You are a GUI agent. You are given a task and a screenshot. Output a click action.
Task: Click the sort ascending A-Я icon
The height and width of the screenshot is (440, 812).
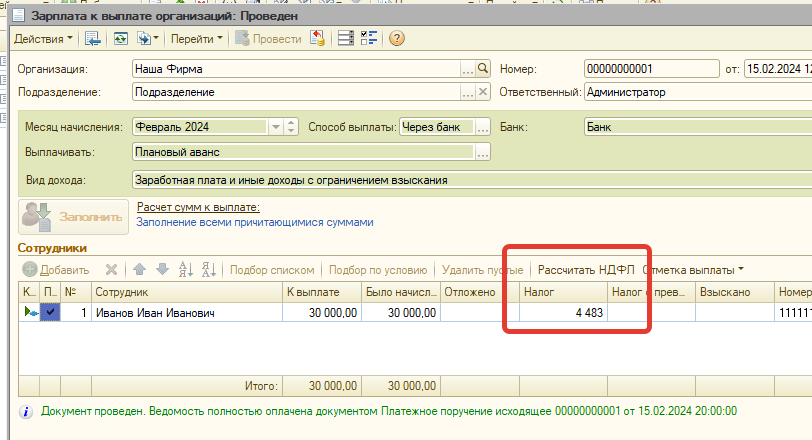[x=185, y=270]
